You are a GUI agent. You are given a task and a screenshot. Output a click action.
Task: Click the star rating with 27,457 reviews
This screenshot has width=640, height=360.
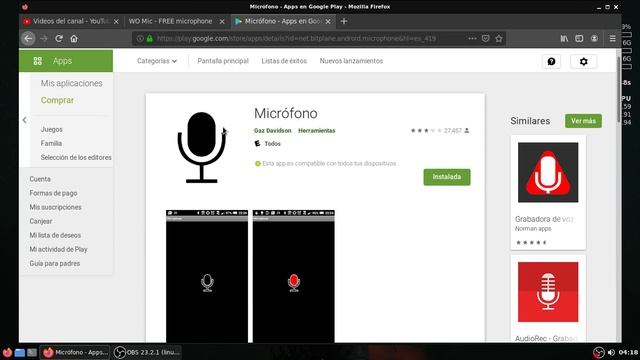point(440,131)
